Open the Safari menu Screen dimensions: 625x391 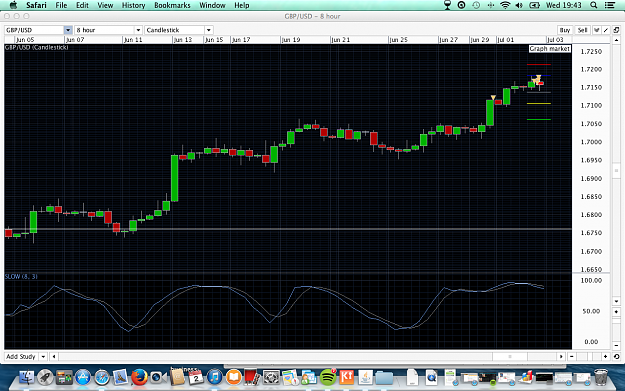36,5
